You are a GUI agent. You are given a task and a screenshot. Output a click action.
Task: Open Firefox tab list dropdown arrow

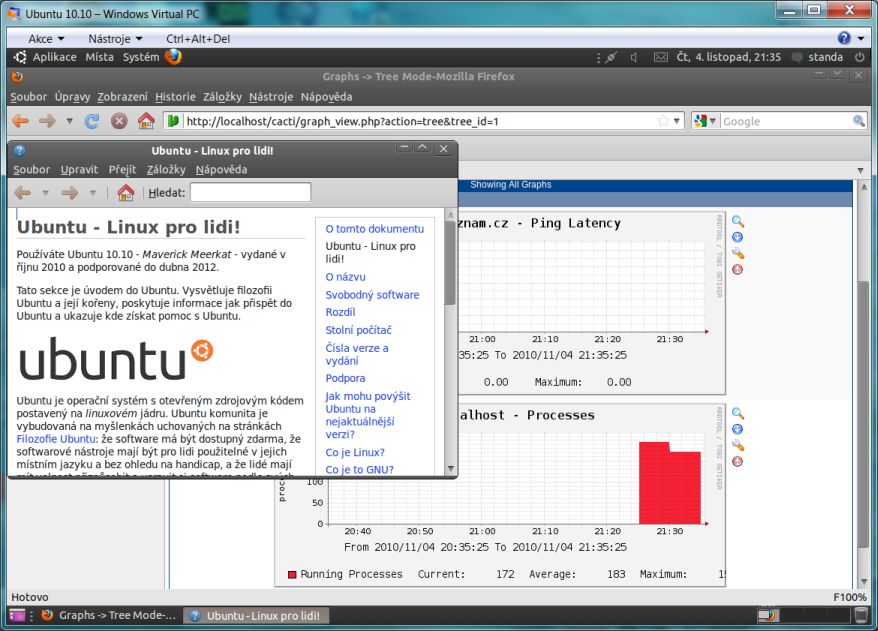[x=860, y=170]
